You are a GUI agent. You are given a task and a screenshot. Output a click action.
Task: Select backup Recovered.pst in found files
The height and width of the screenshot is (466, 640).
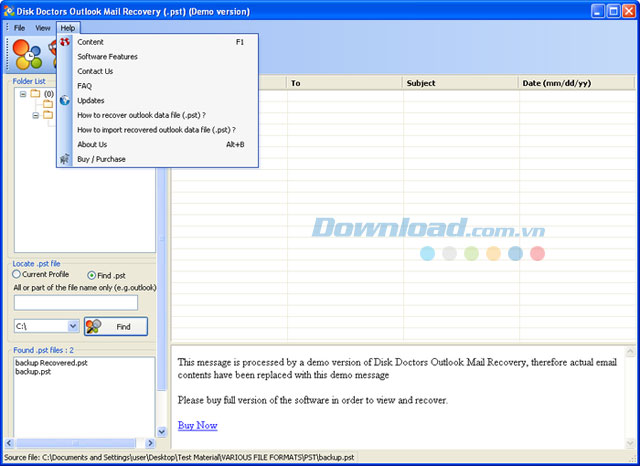pyautogui.click(x=51, y=362)
